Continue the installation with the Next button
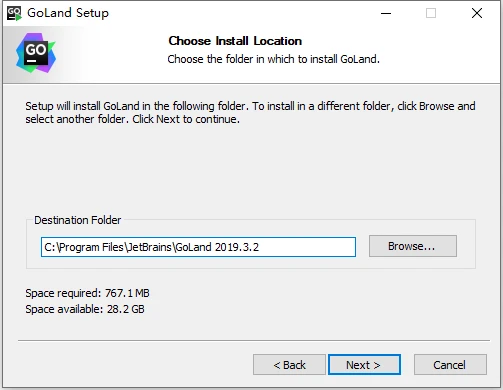Image resolution: width=503 pixels, height=390 pixels. pos(364,365)
